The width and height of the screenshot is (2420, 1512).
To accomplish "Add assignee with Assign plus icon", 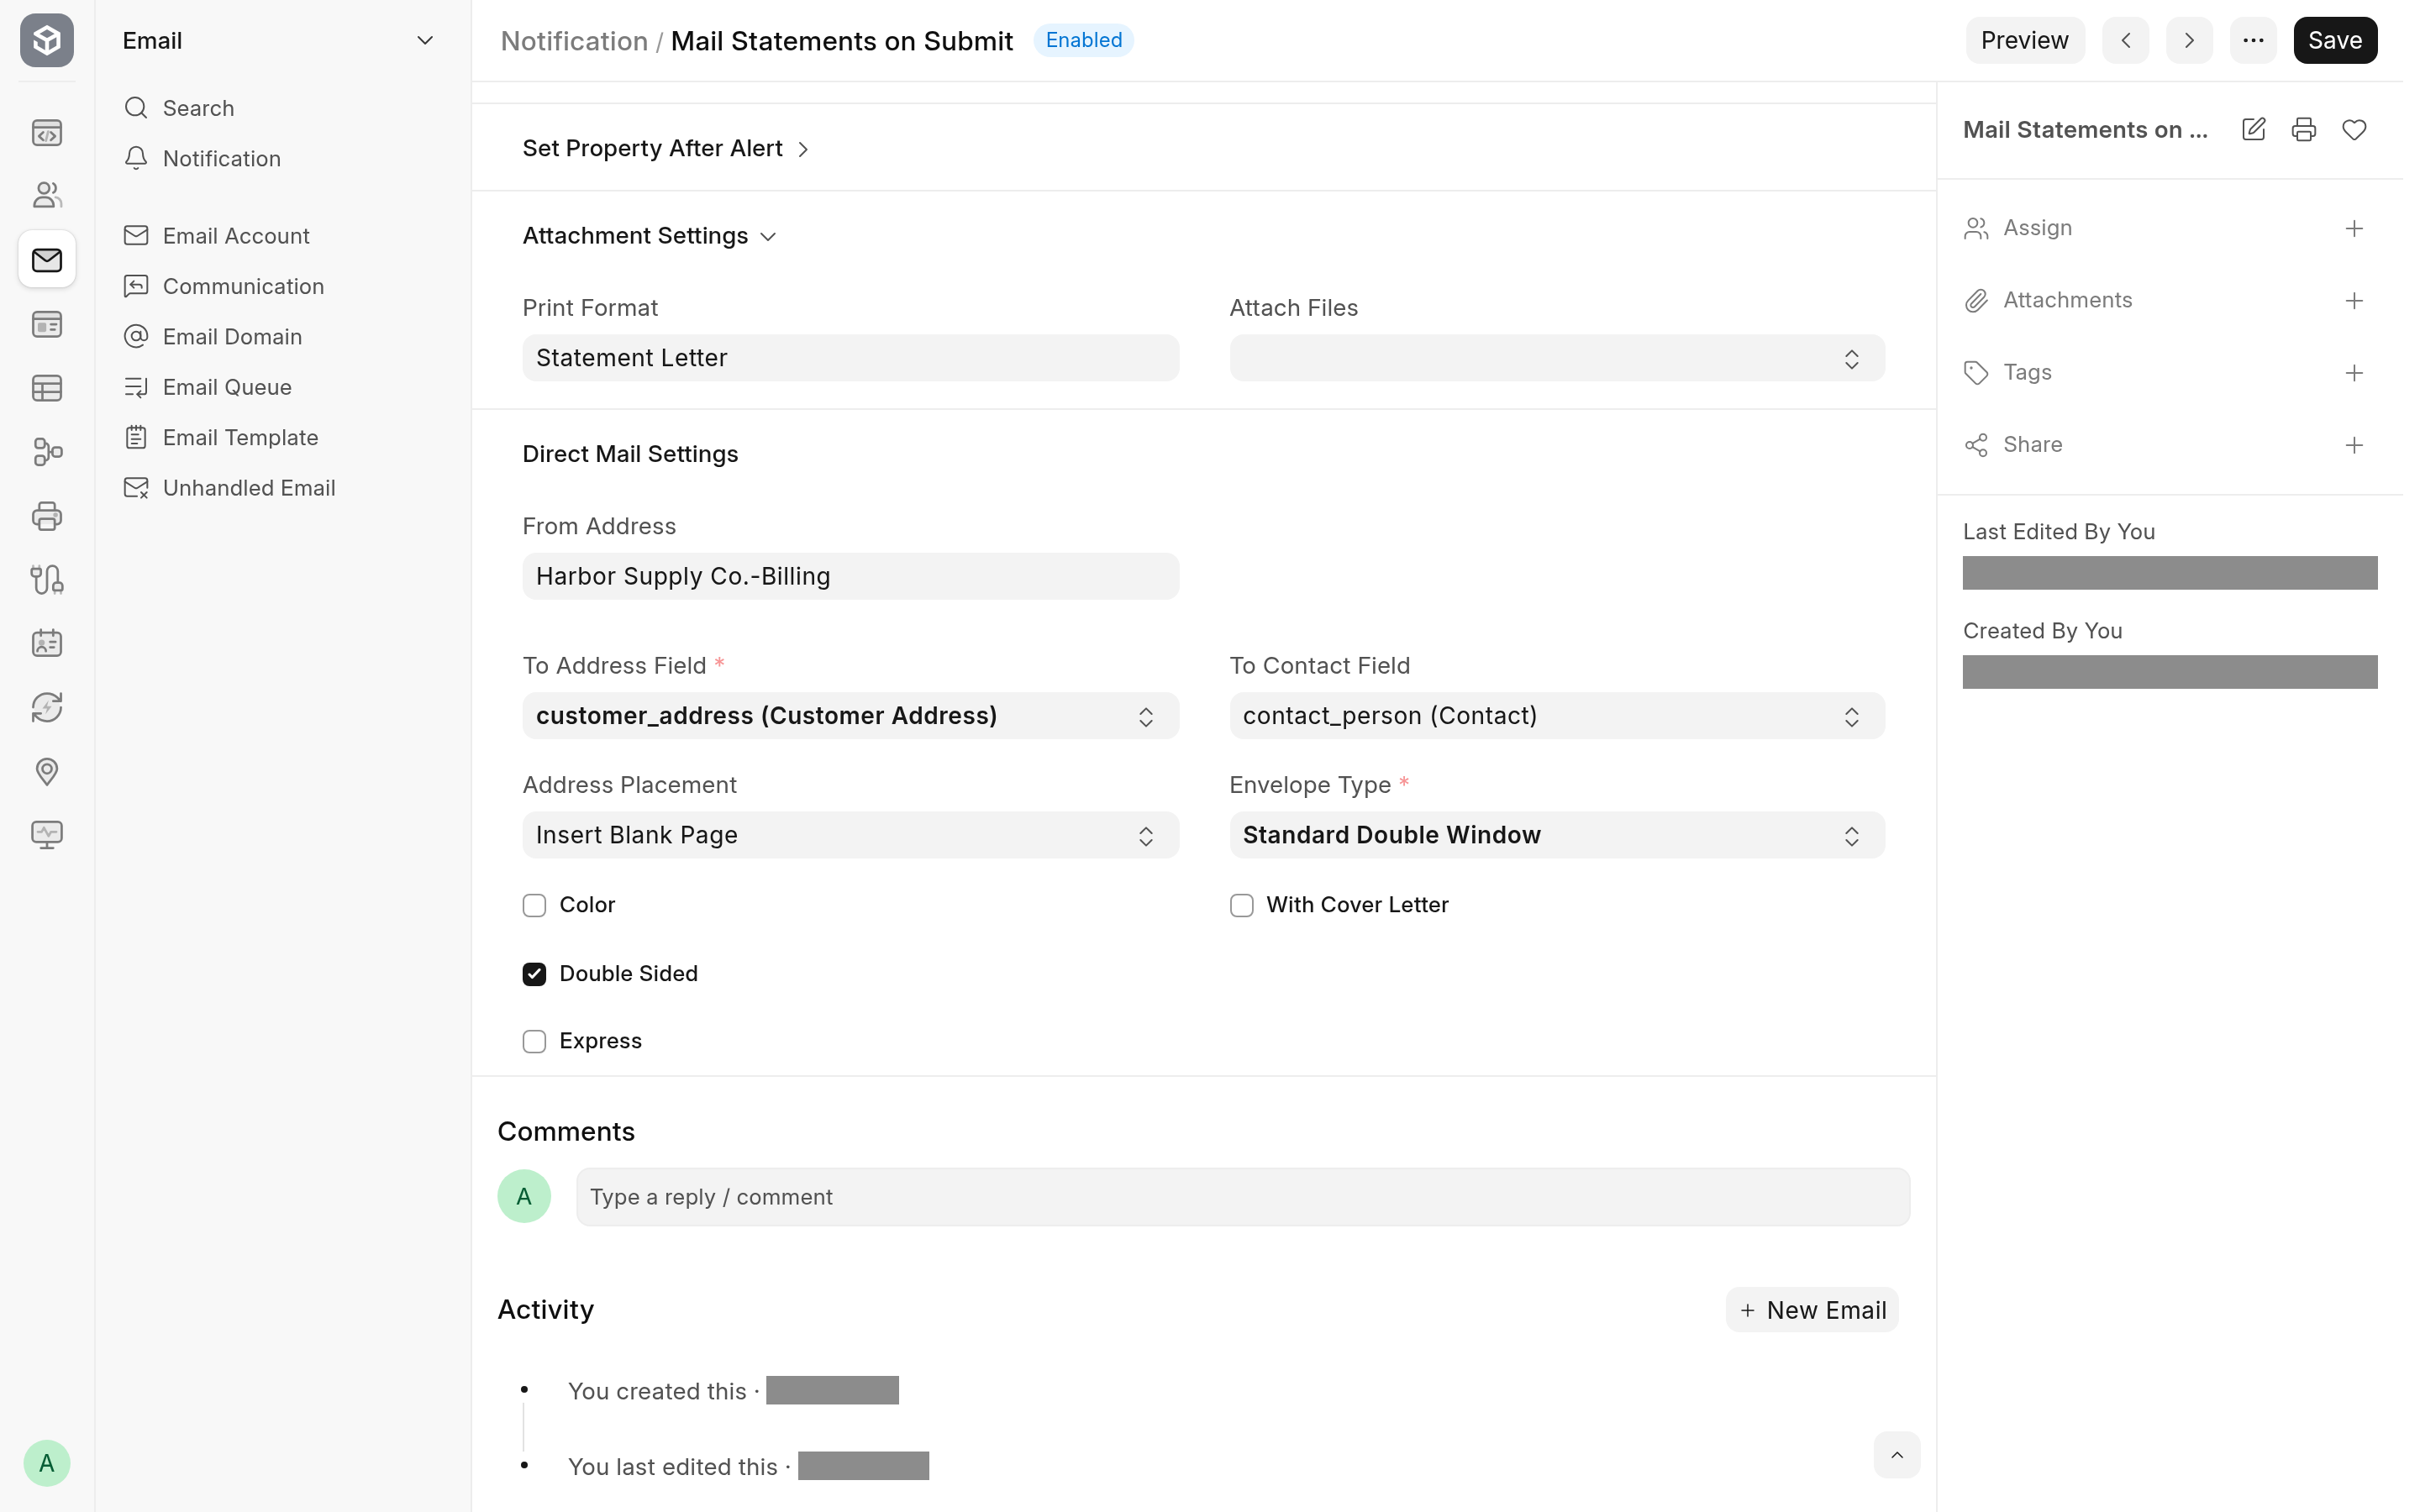I will point(2354,229).
